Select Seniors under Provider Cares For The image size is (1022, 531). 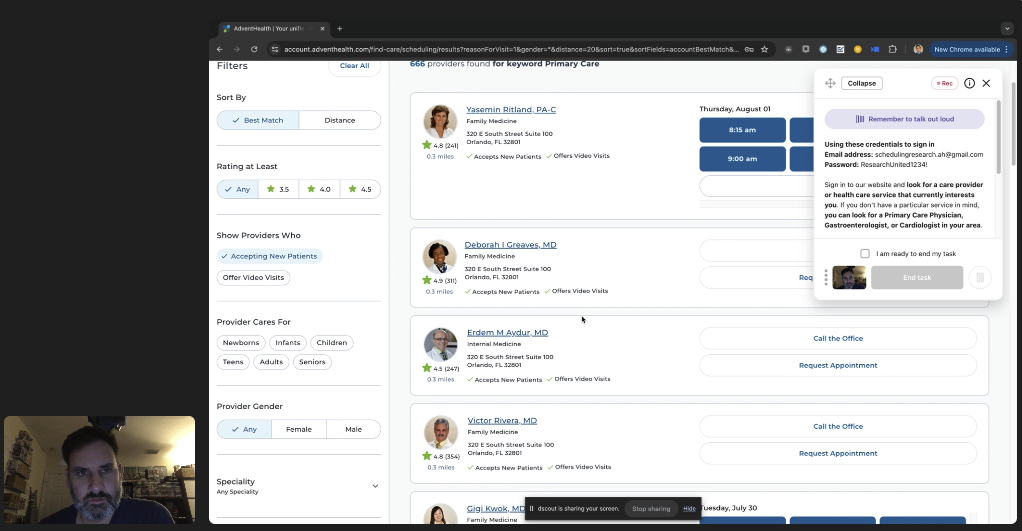click(x=312, y=362)
